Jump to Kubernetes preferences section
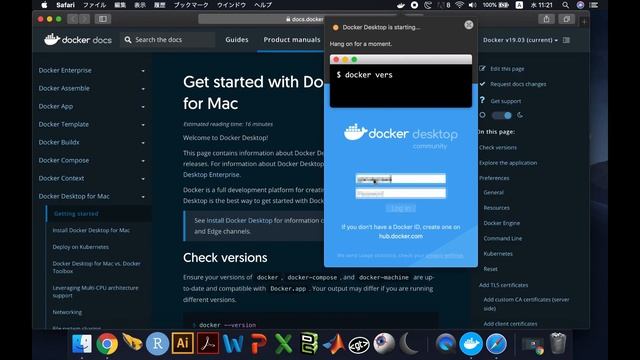The height and width of the screenshot is (360, 640). pos(498,253)
